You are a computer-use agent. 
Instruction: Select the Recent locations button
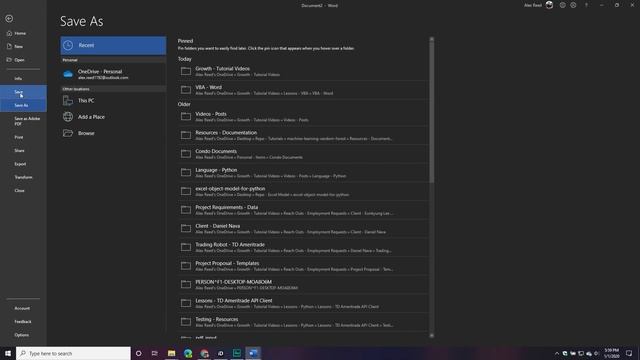click(x=113, y=45)
